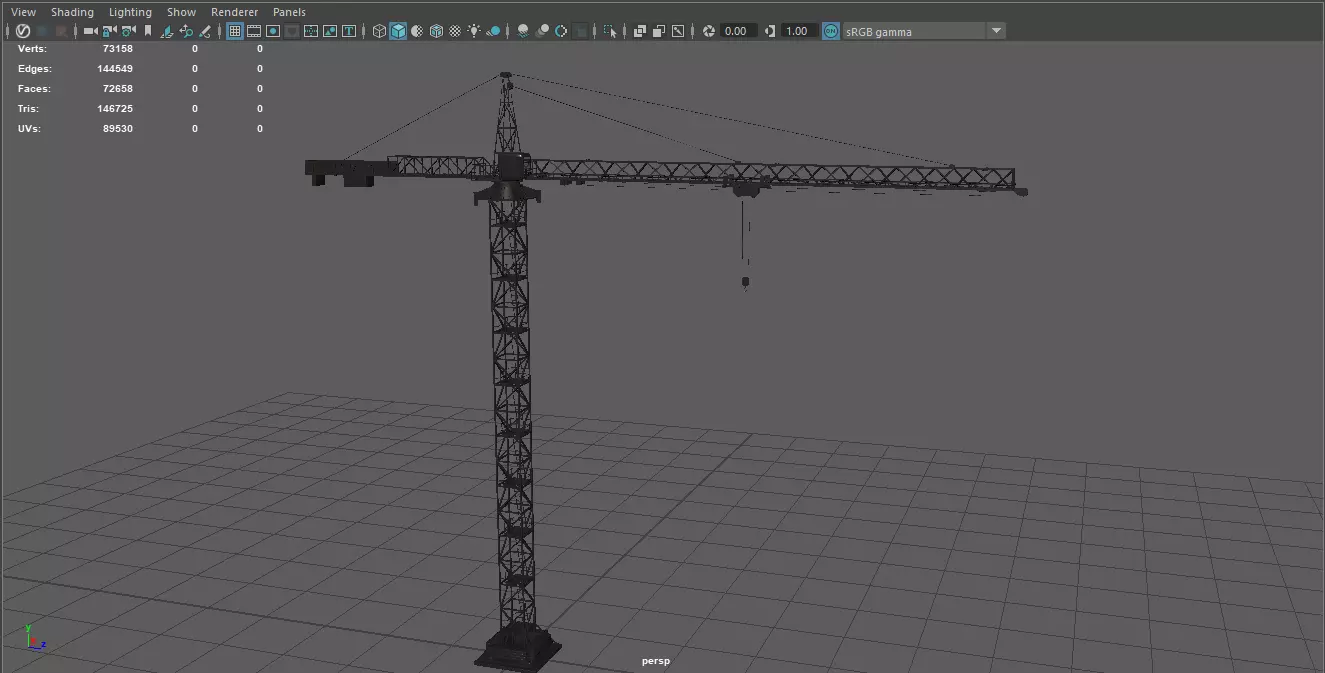Open Camera Attributes via gear camera icon
The width and height of the screenshot is (1325, 673).
point(128,31)
